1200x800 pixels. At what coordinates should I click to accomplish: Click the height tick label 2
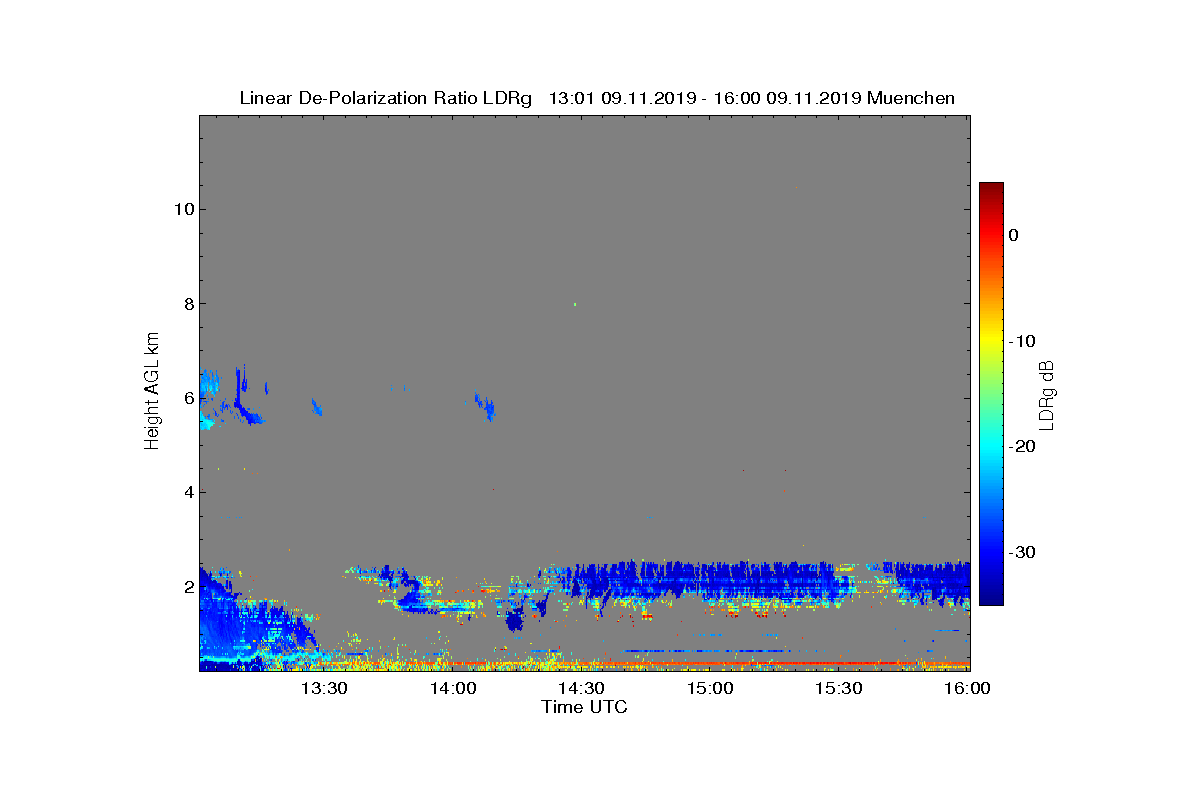pyautogui.click(x=187, y=587)
